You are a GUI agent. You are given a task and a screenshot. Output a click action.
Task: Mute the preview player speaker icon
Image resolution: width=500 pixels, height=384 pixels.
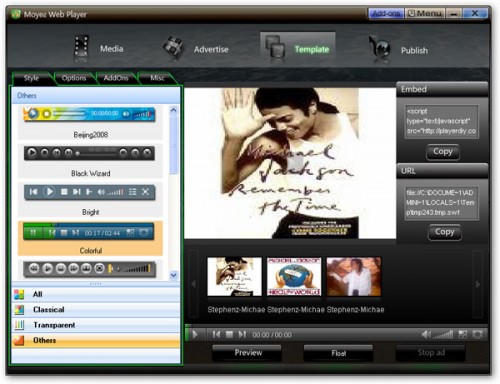[426, 334]
